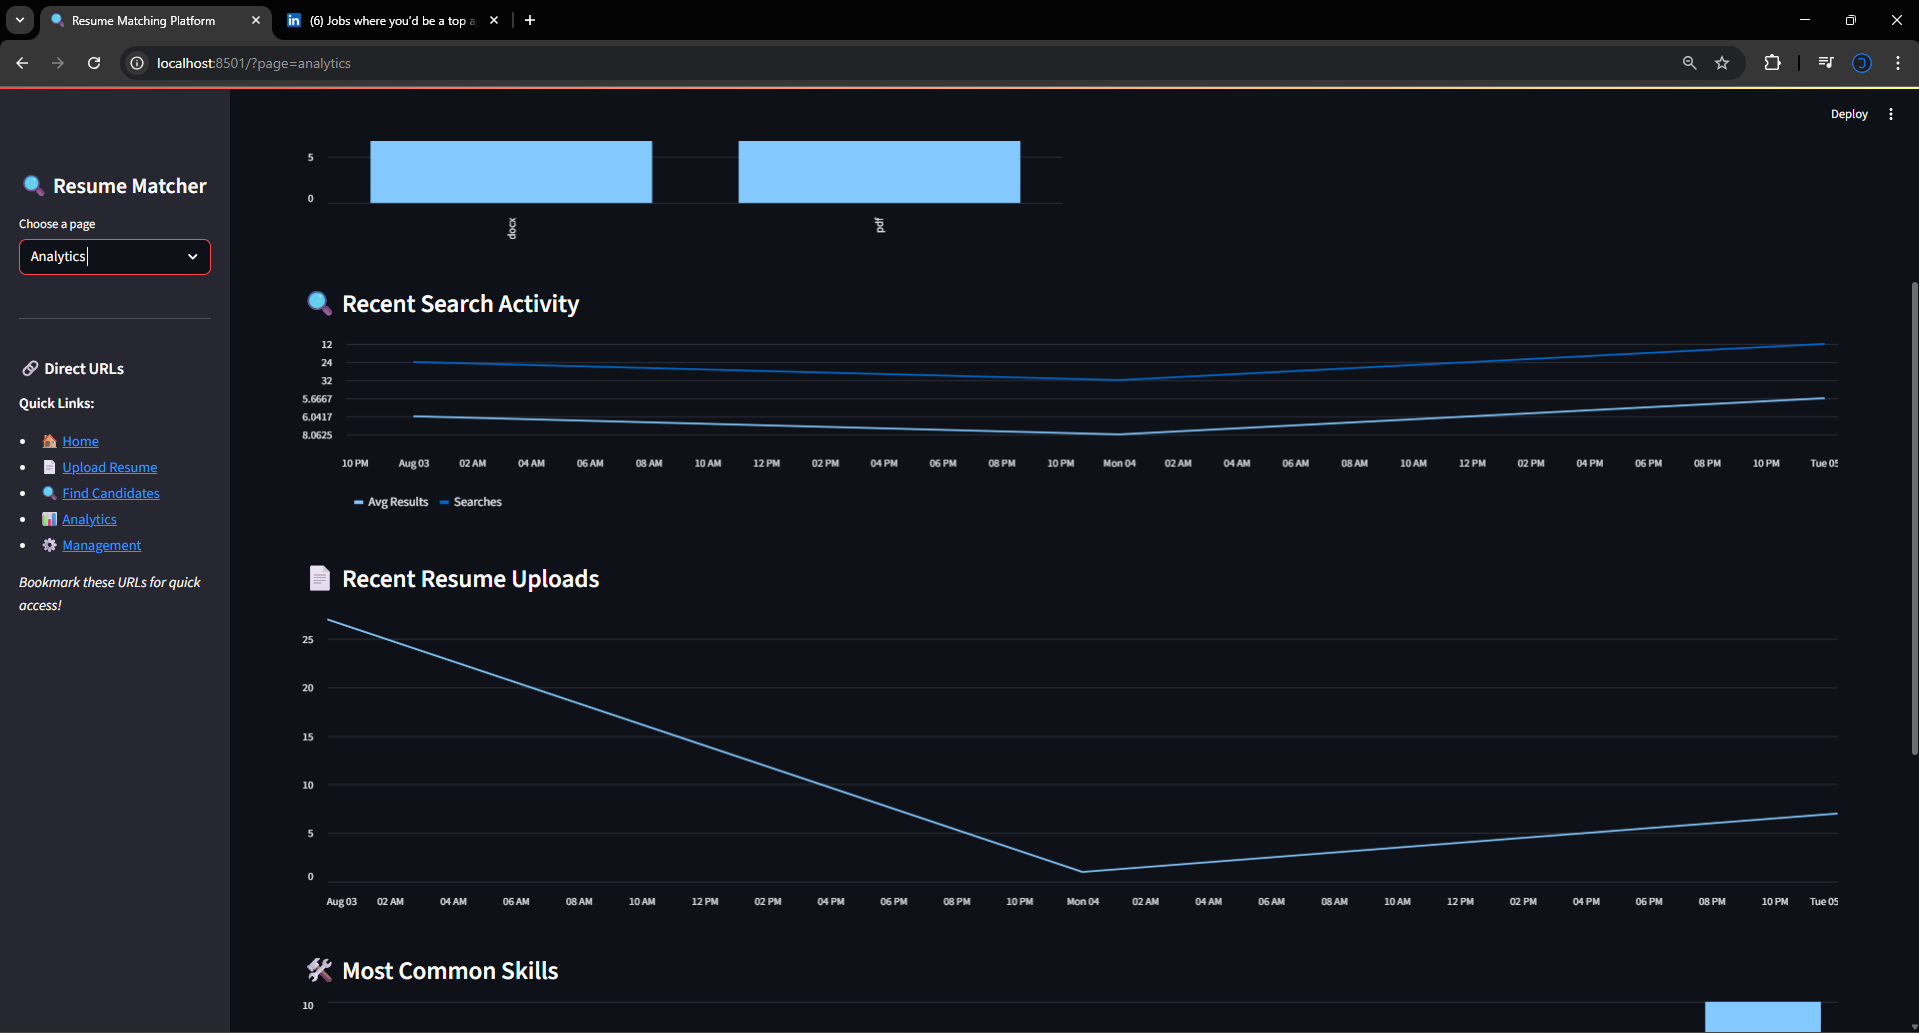The image size is (1919, 1033).
Task: Bookmark this page with the star icon
Action: (x=1722, y=63)
